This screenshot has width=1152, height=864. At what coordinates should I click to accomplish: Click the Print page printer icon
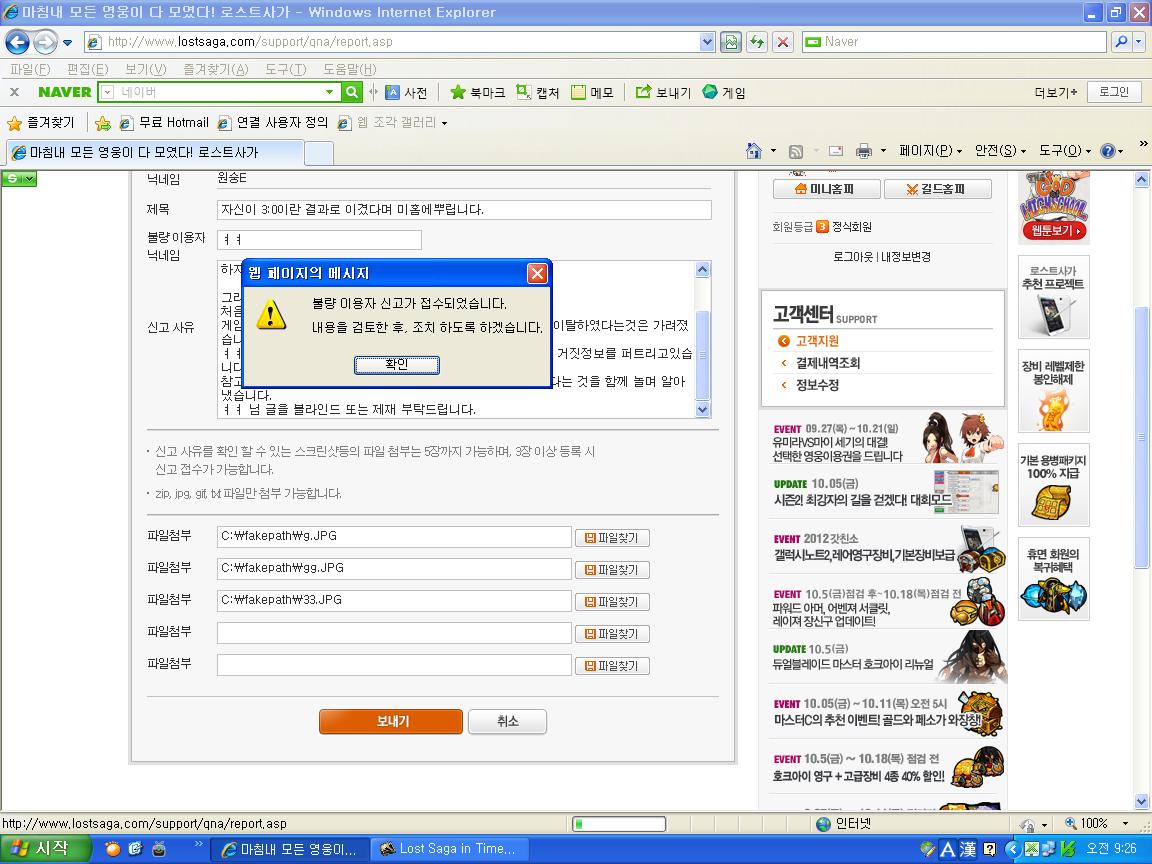point(864,151)
